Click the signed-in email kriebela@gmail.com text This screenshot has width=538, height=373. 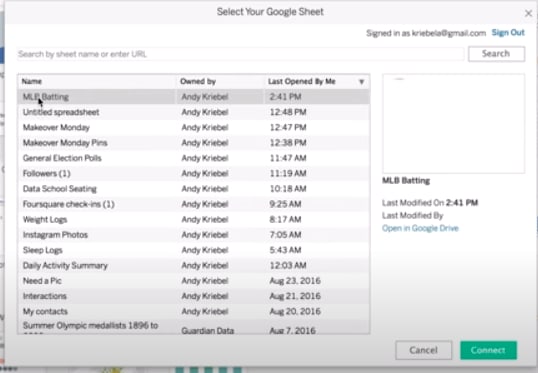[449, 33]
